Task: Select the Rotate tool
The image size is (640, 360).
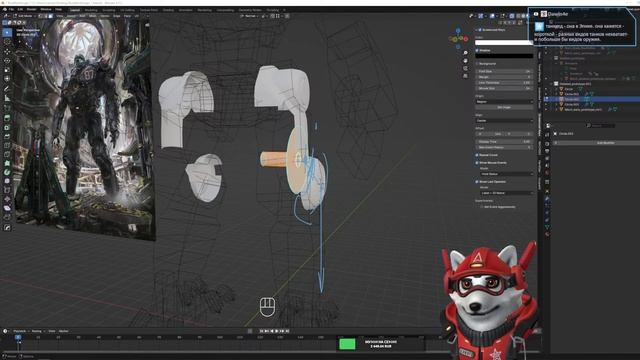Action: [7, 60]
